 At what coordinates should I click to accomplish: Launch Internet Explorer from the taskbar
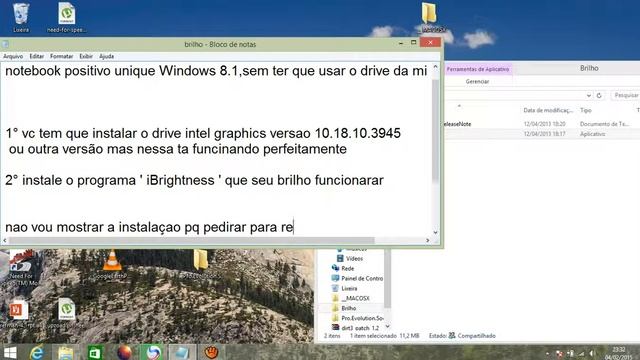coord(37,353)
